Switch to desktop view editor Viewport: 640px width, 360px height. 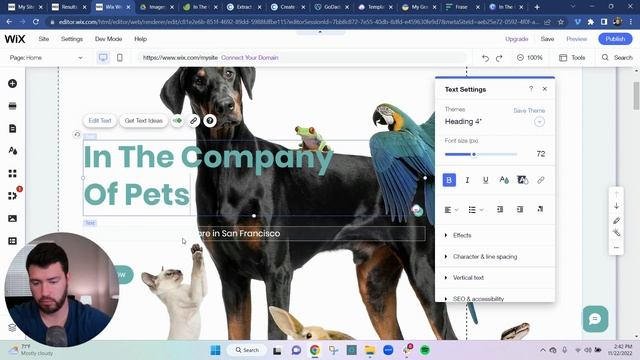[103, 58]
